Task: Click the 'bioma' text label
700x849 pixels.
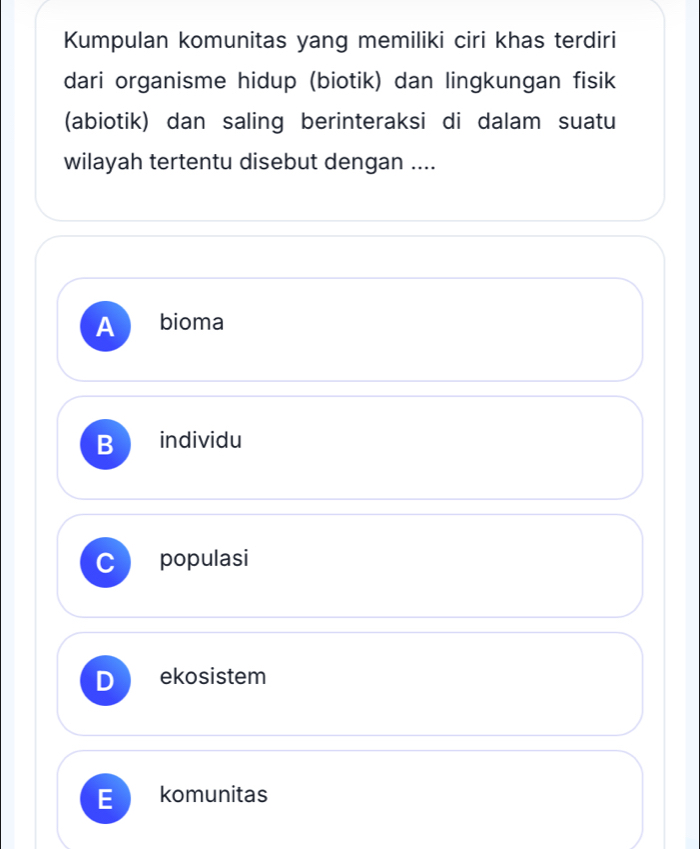Action: tap(192, 323)
